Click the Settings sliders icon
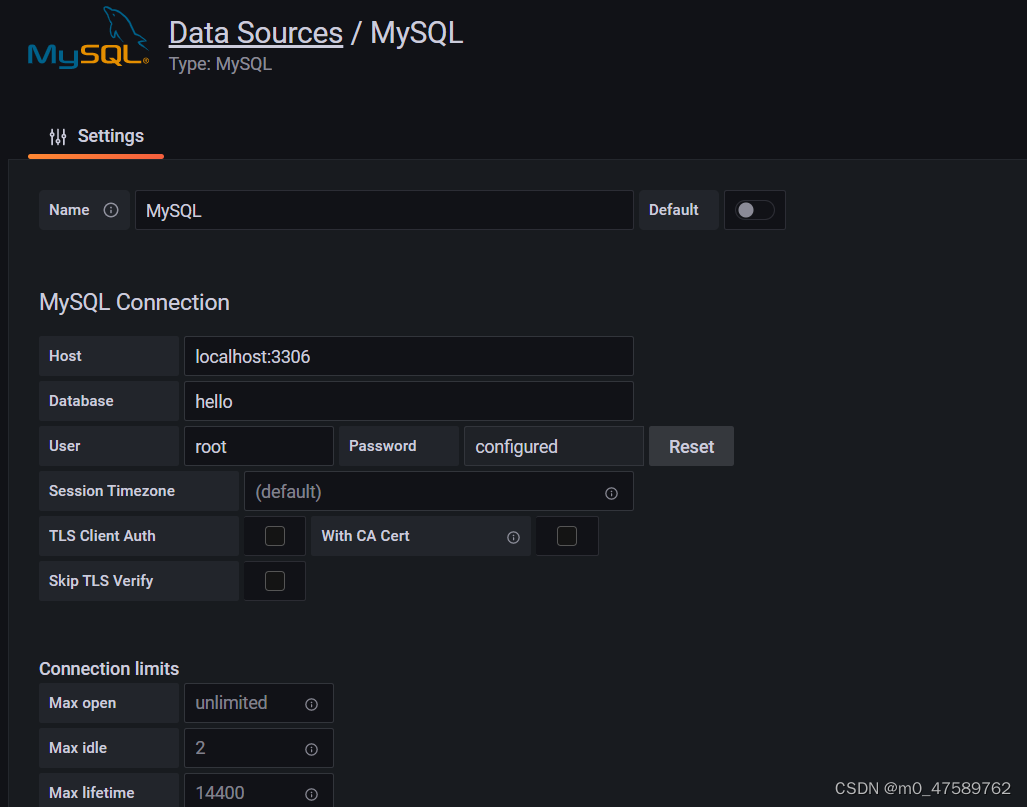 click(58, 137)
